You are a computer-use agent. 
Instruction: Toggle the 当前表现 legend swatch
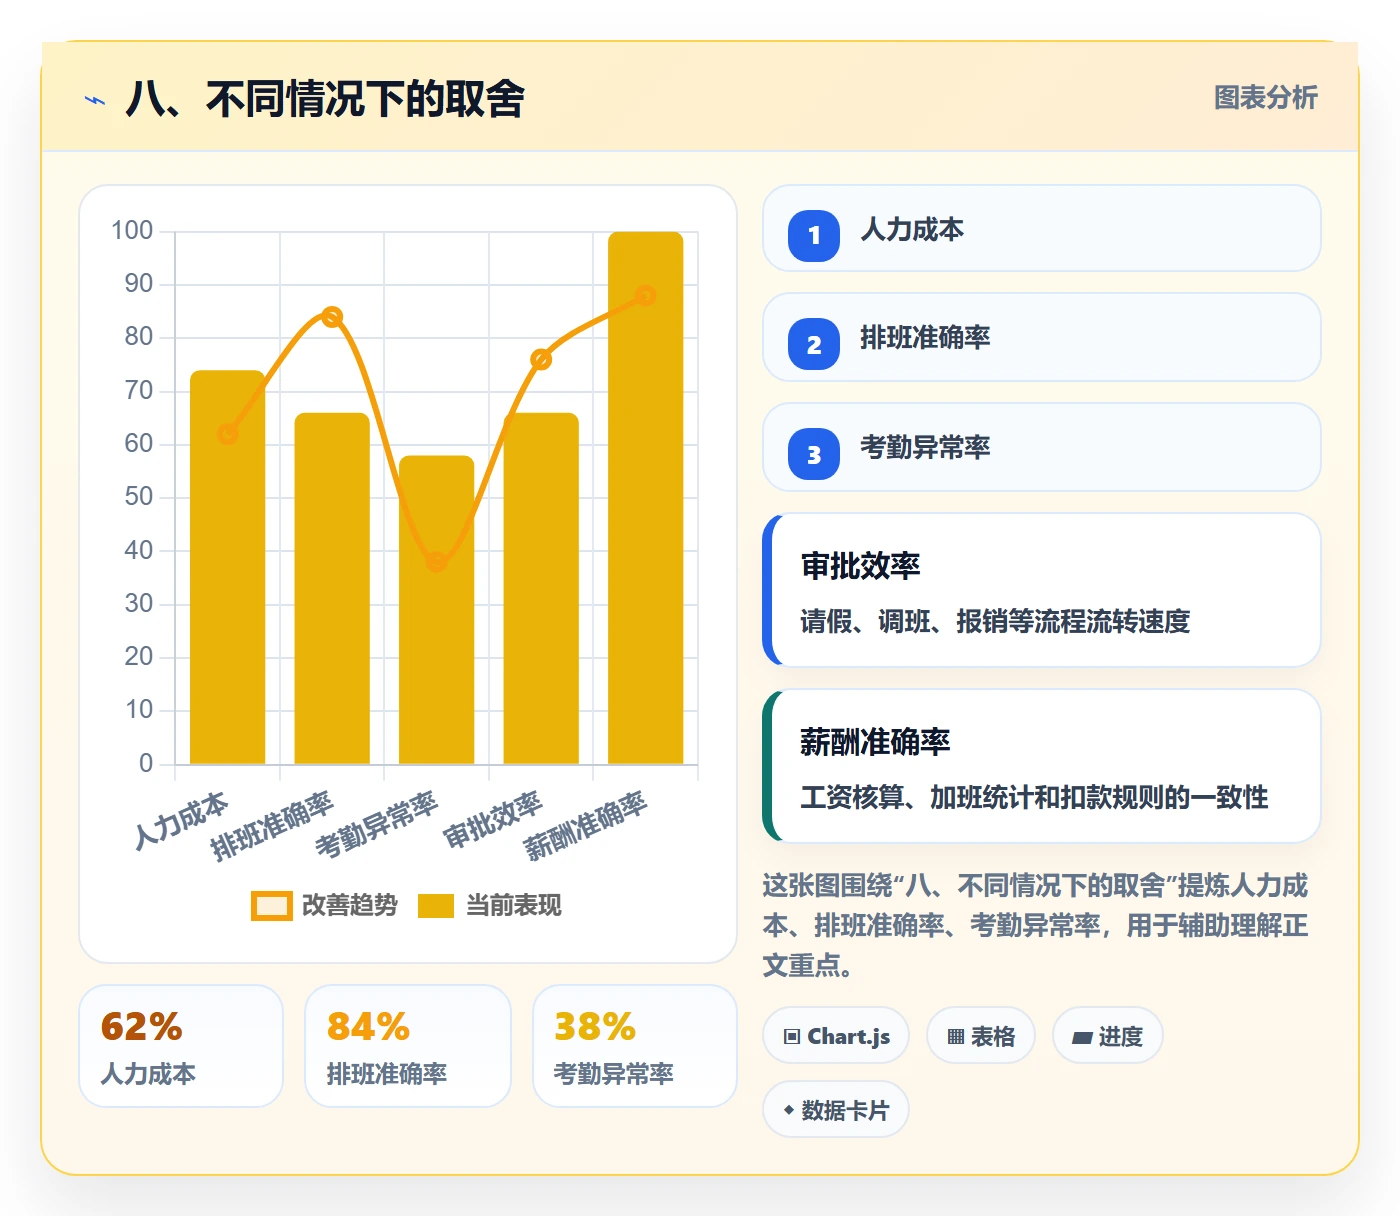(436, 906)
